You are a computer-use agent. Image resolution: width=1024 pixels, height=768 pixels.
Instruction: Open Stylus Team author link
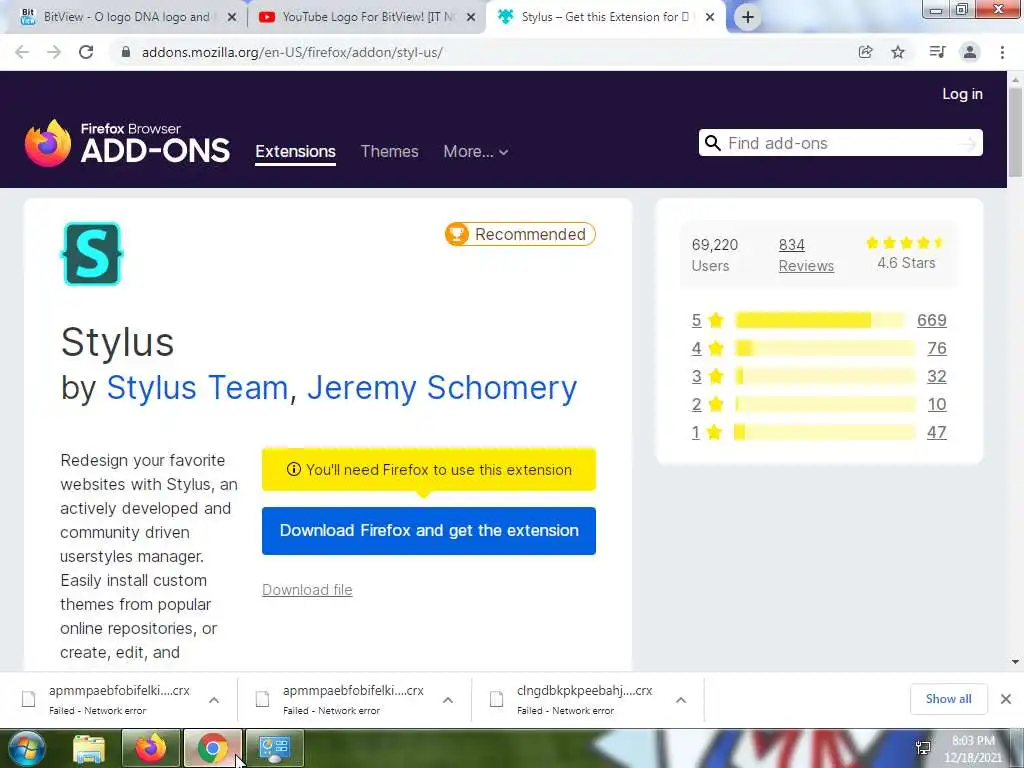(x=197, y=388)
